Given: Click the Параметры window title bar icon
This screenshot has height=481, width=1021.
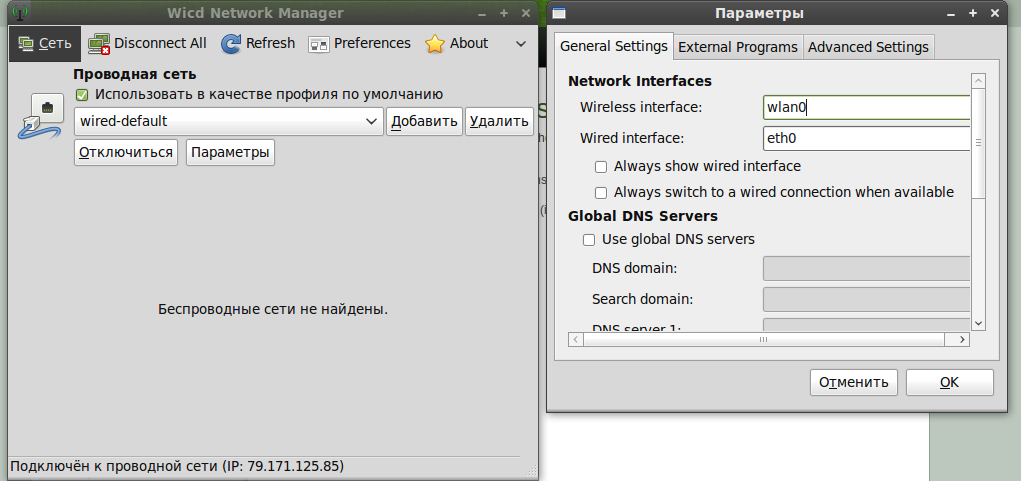Looking at the screenshot, I should click(x=559, y=13).
